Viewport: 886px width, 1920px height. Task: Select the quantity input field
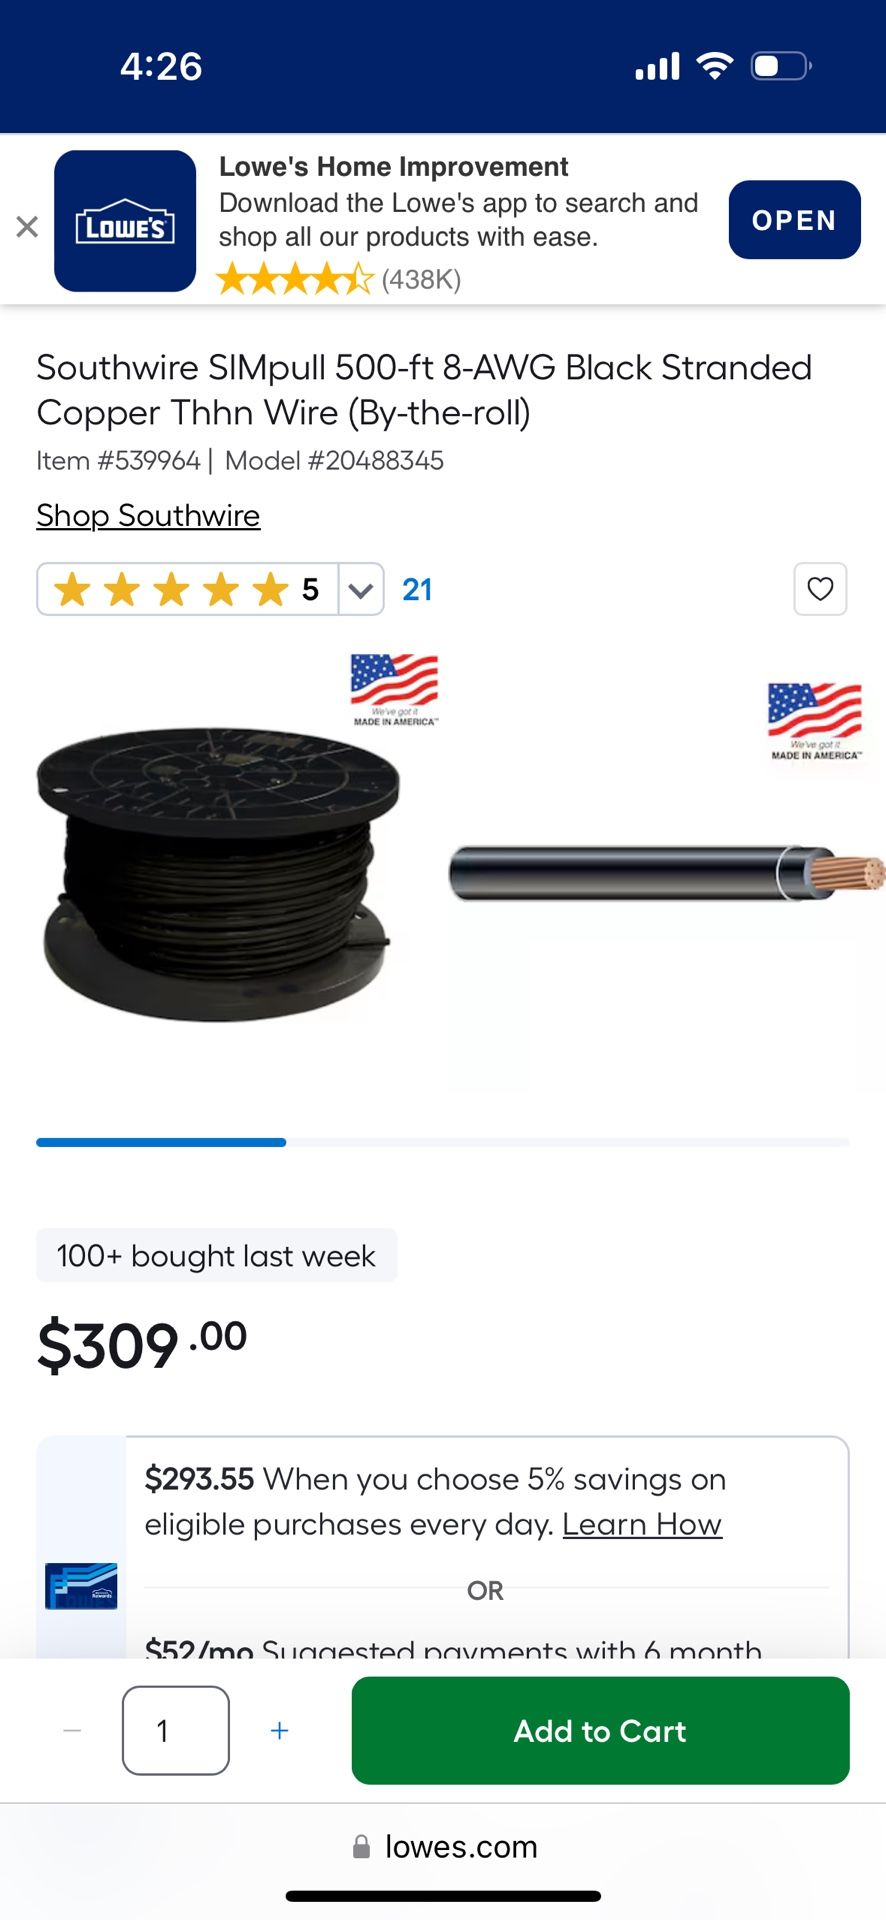176,1730
